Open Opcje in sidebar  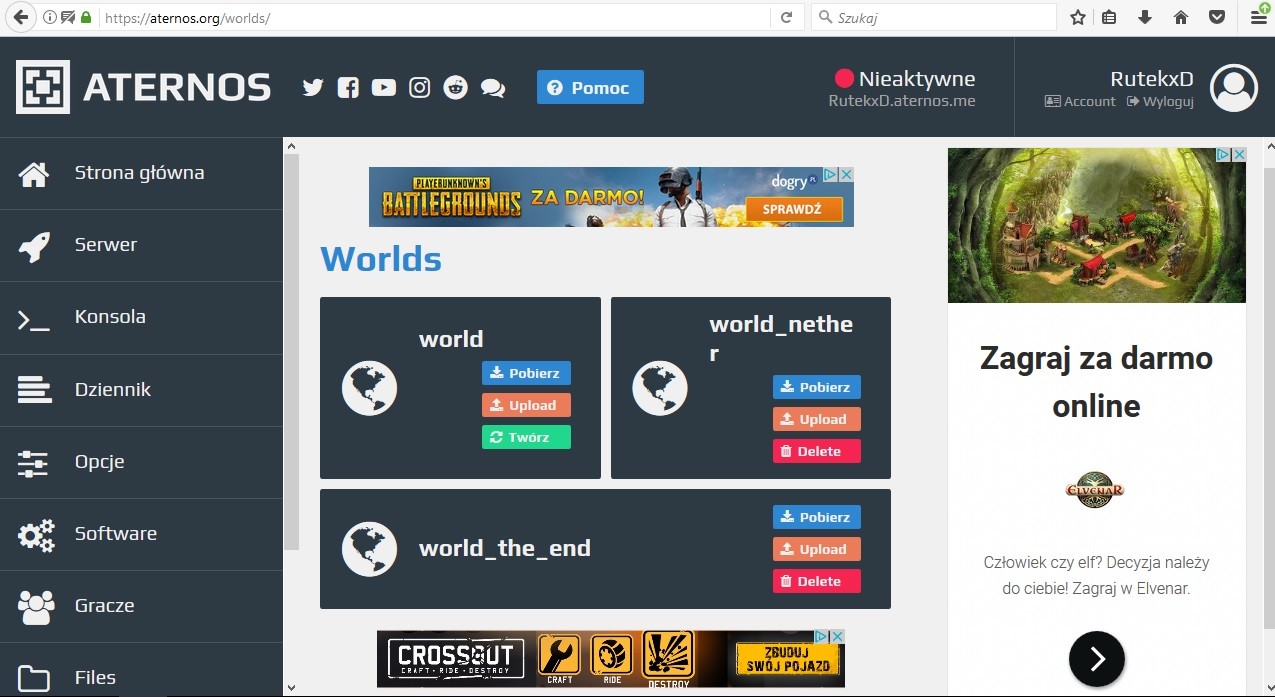[x=141, y=462]
